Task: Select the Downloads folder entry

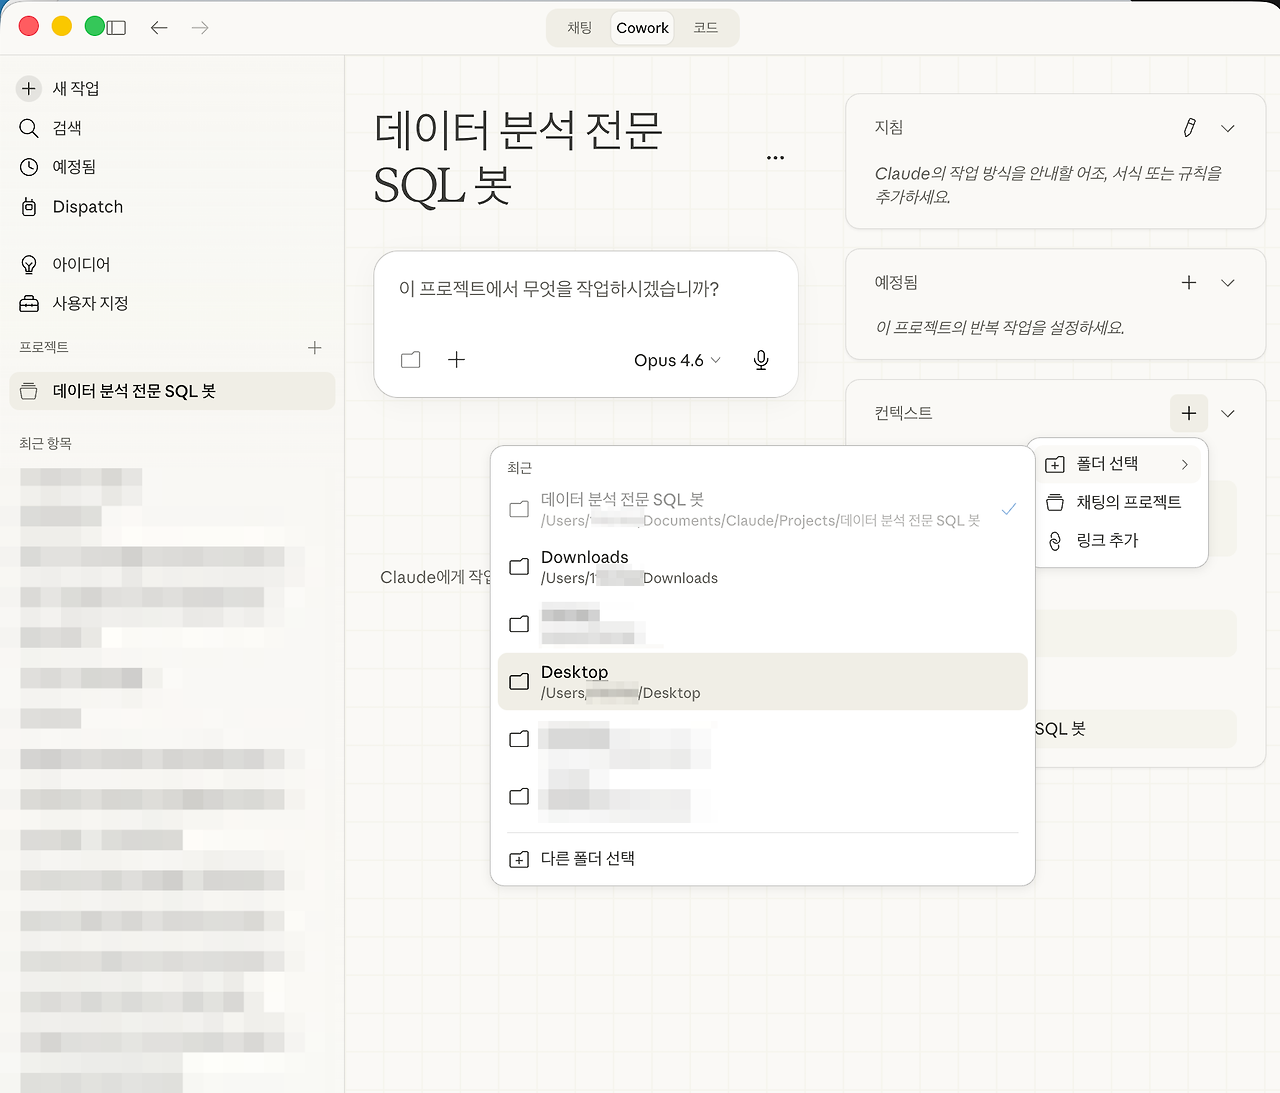Action: pyautogui.click(x=762, y=567)
